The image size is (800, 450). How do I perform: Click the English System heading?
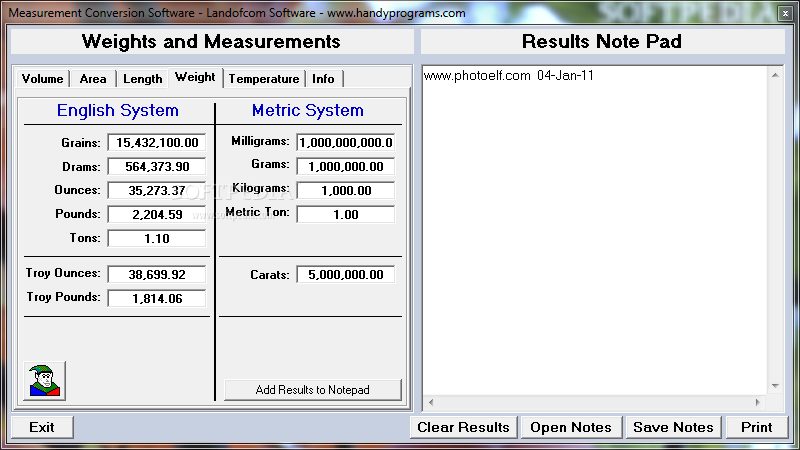pos(118,110)
